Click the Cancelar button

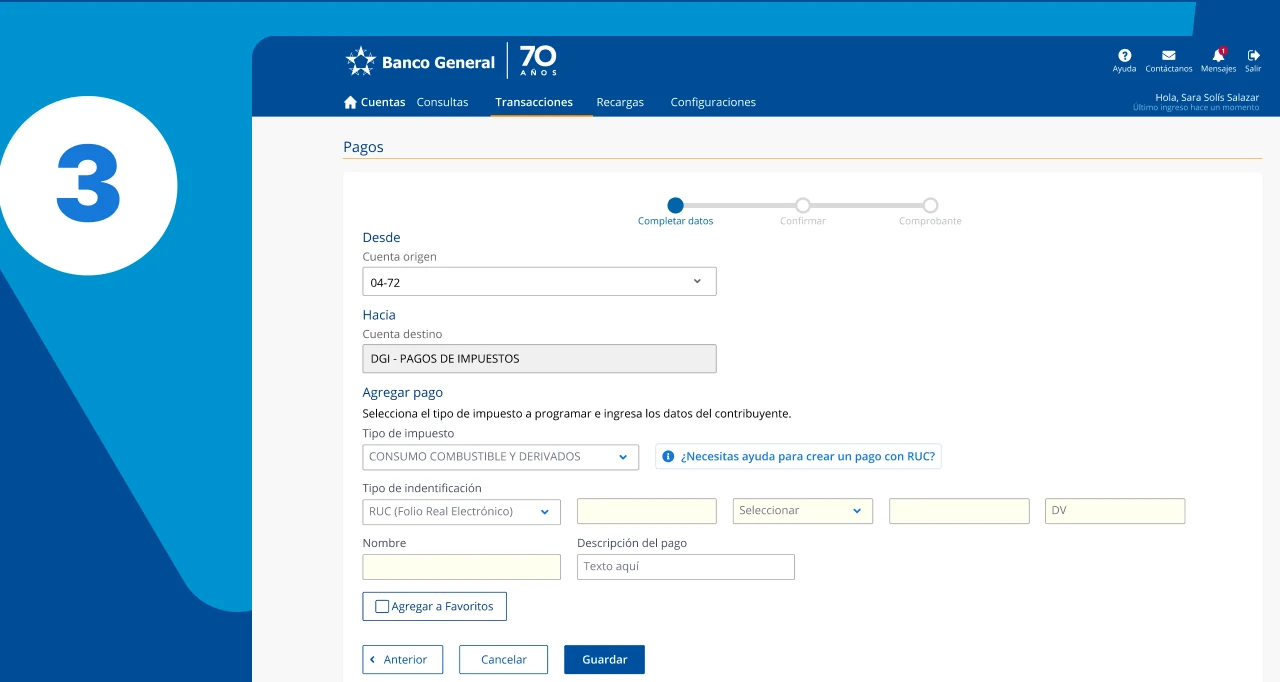(503, 660)
